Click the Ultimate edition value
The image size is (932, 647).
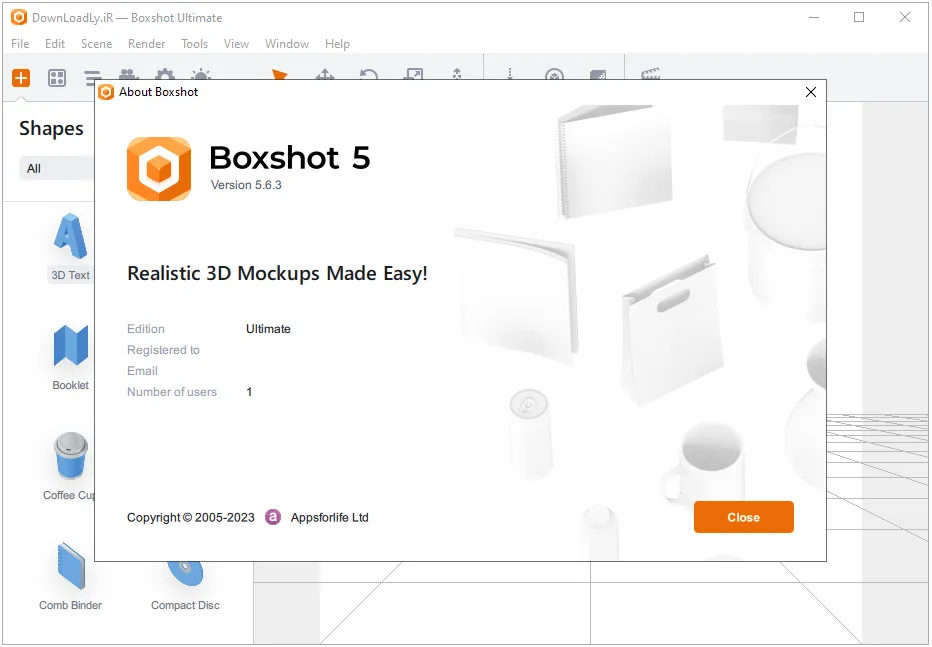pos(268,329)
